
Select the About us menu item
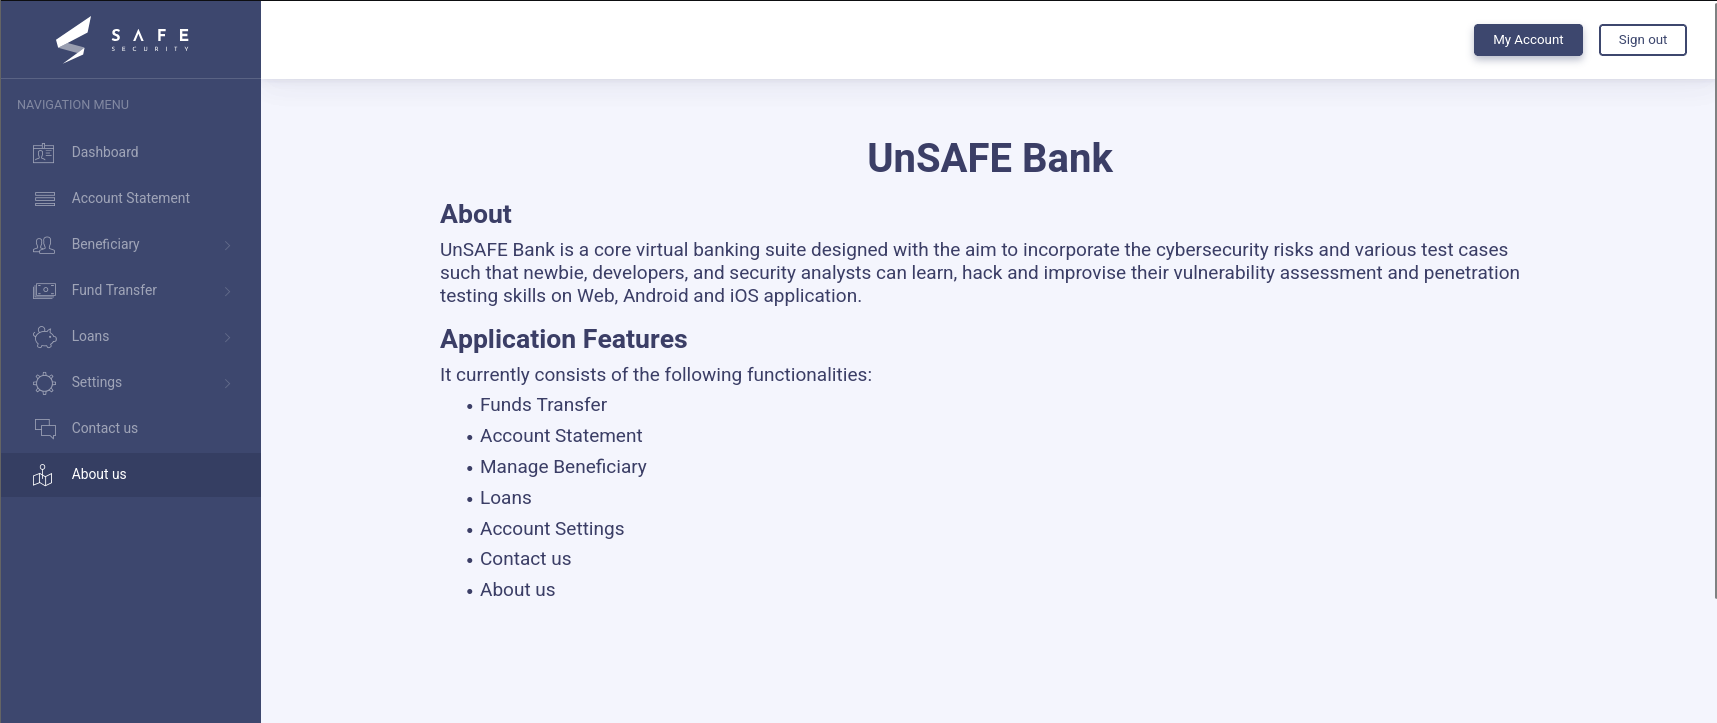(x=99, y=474)
